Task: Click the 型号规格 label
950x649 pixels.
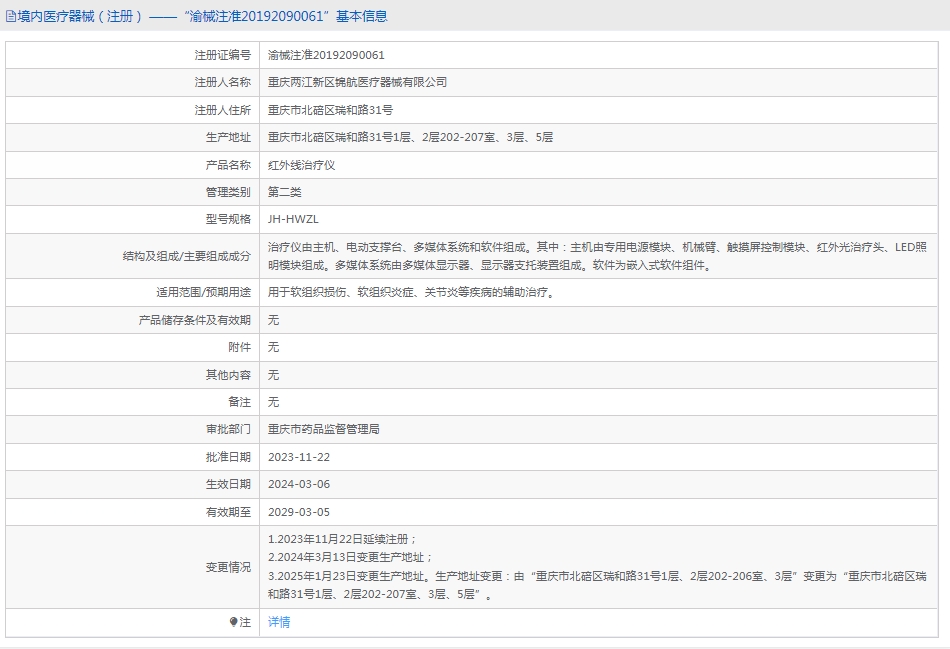Action: (228, 219)
